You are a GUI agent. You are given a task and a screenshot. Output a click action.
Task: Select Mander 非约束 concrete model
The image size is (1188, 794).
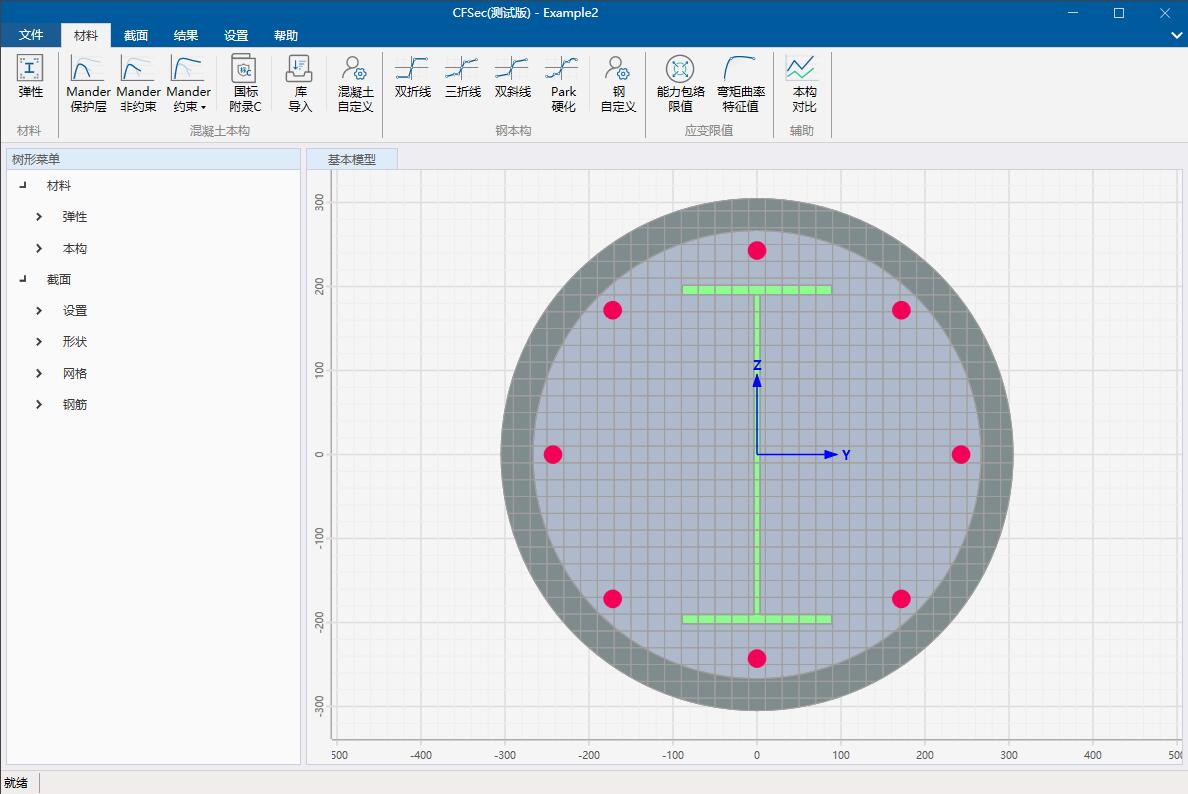coord(138,82)
